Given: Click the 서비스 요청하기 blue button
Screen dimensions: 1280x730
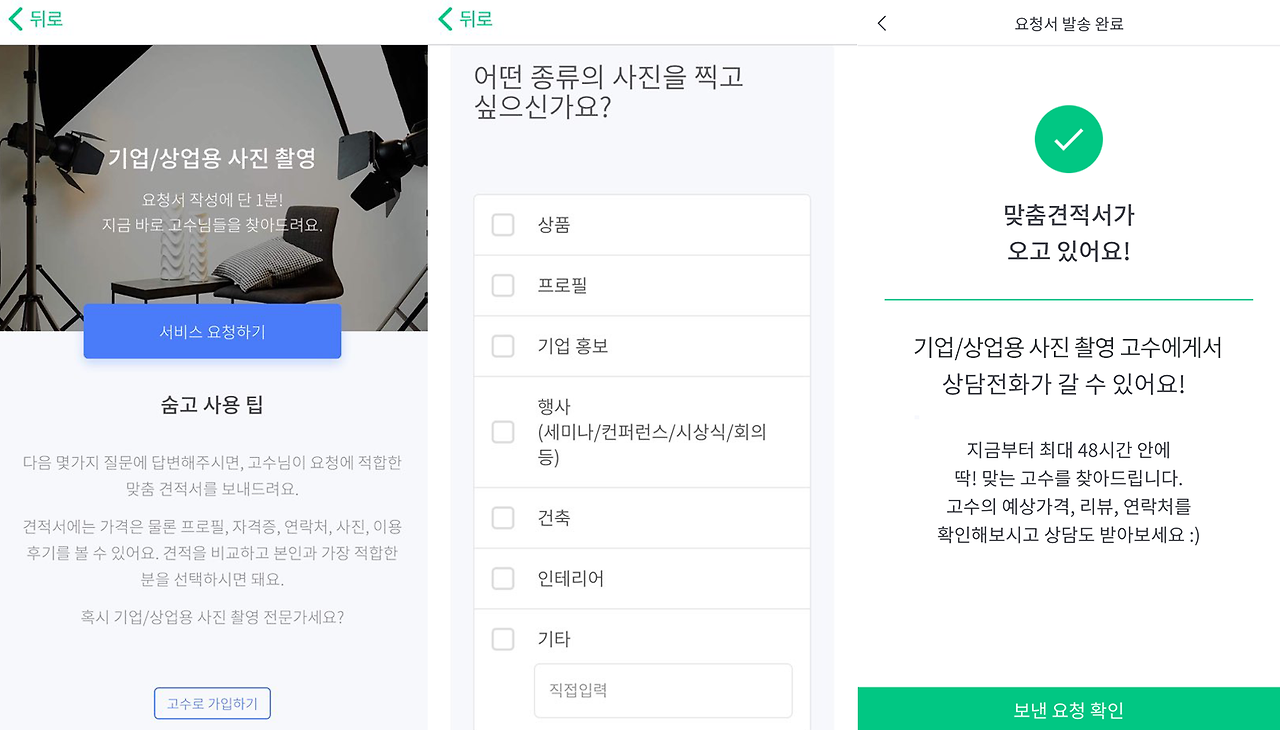Looking at the screenshot, I should [x=212, y=330].
